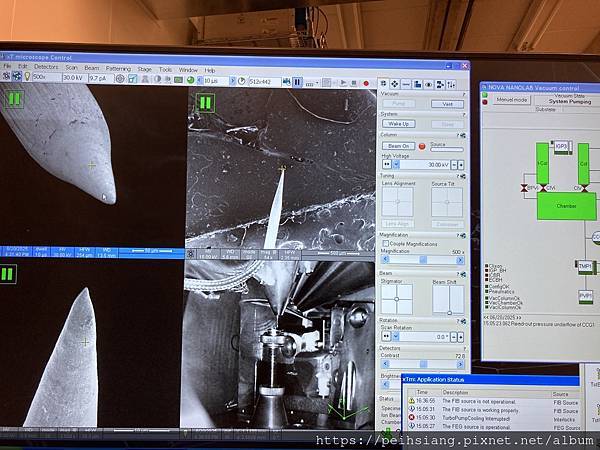Image resolution: width=600 pixels, height=450 pixels.
Task: Click pause indicator in bottom-left quad
Action: click(x=8, y=274)
